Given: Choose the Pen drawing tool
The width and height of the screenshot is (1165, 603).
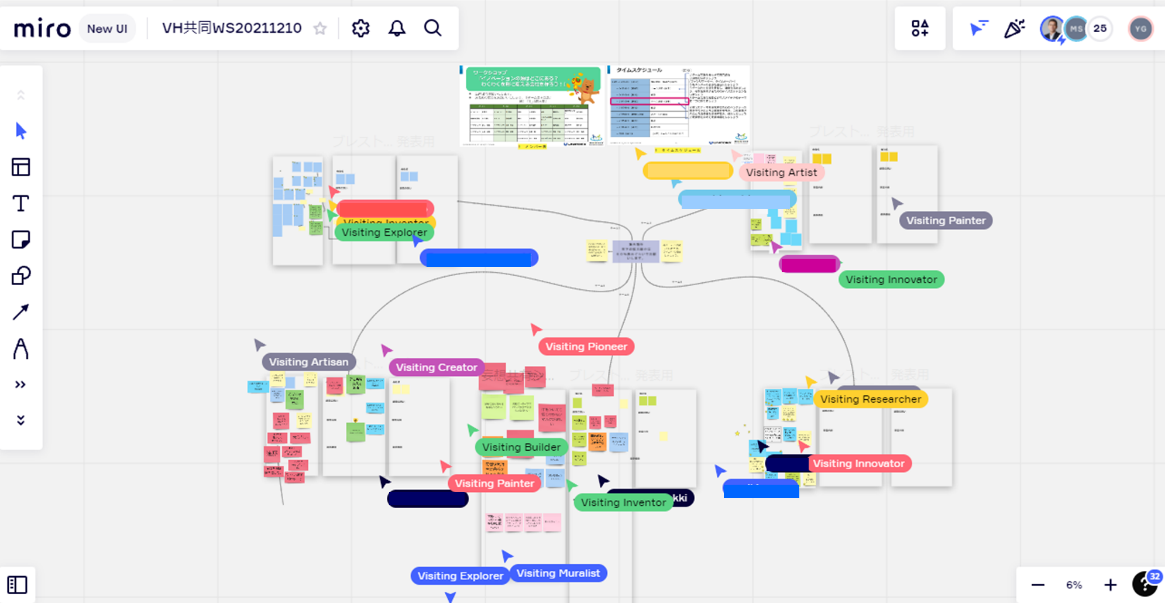Looking at the screenshot, I should pyautogui.click(x=21, y=349).
